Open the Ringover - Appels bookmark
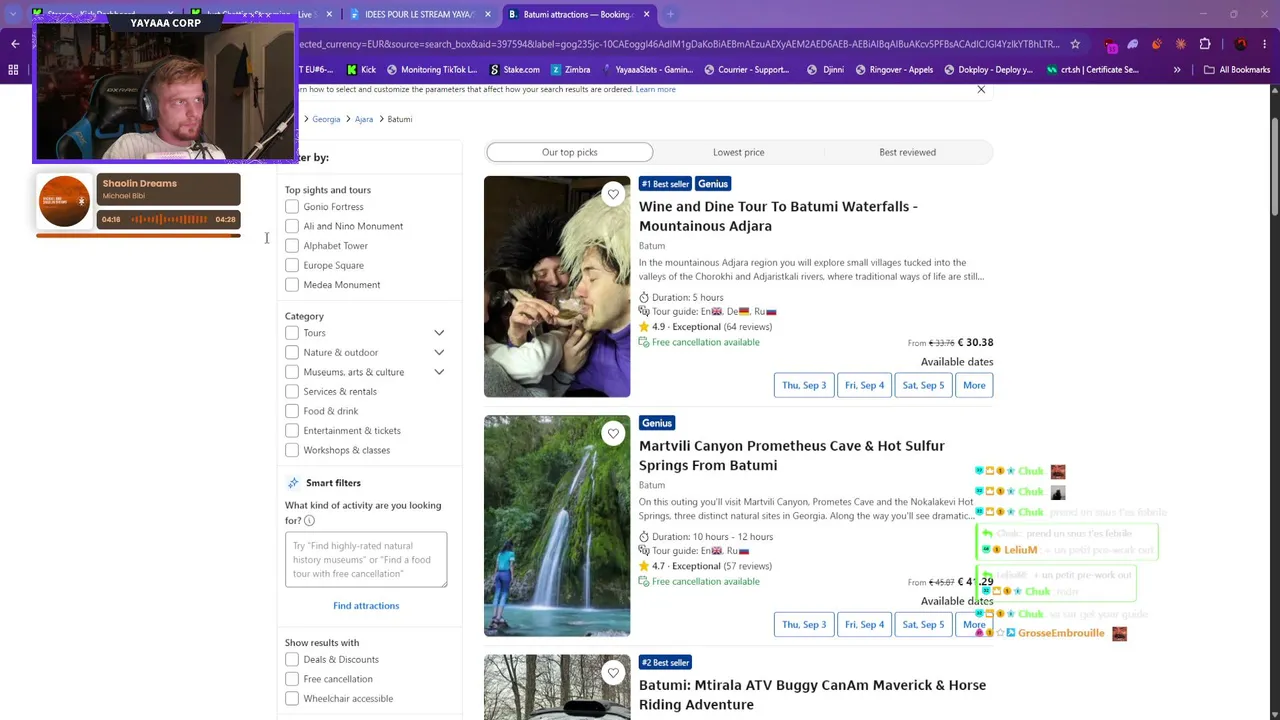 896,70
